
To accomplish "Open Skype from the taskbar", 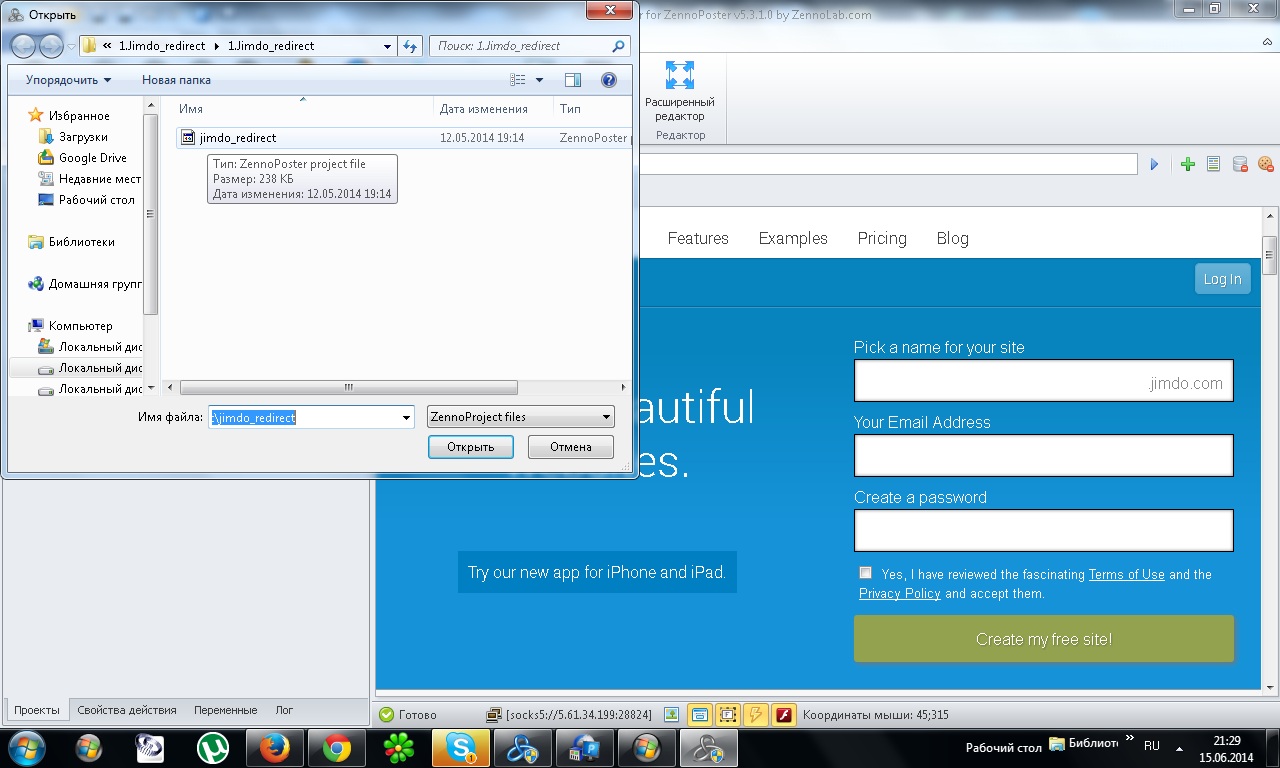I will coord(461,747).
